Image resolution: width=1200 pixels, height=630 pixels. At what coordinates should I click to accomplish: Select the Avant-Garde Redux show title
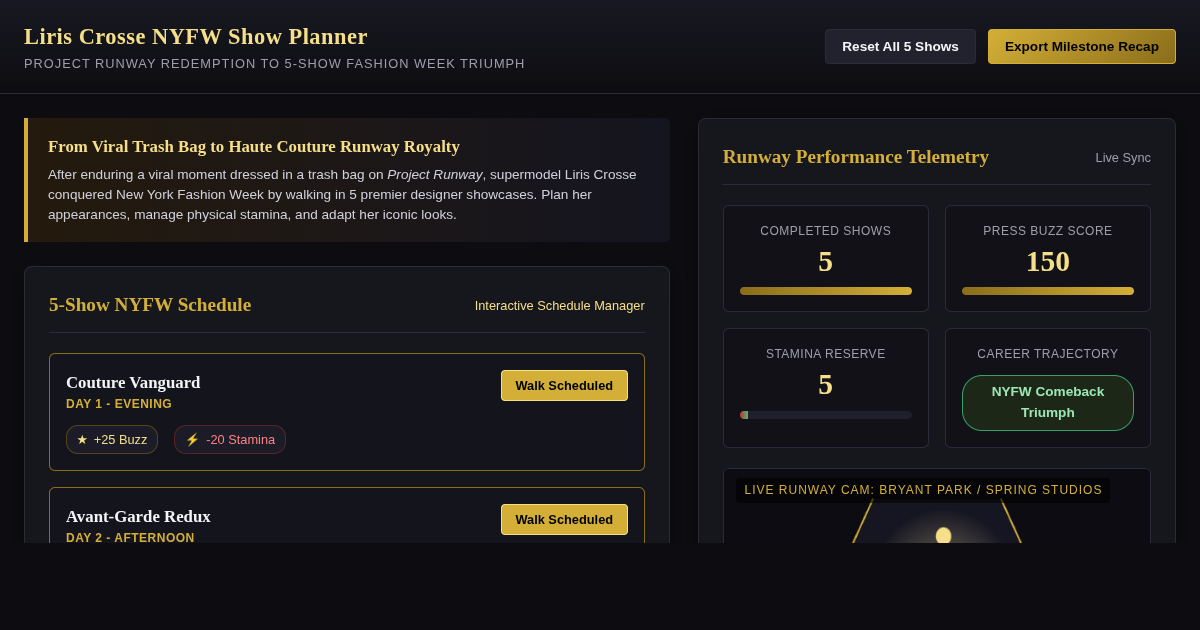[138, 516]
